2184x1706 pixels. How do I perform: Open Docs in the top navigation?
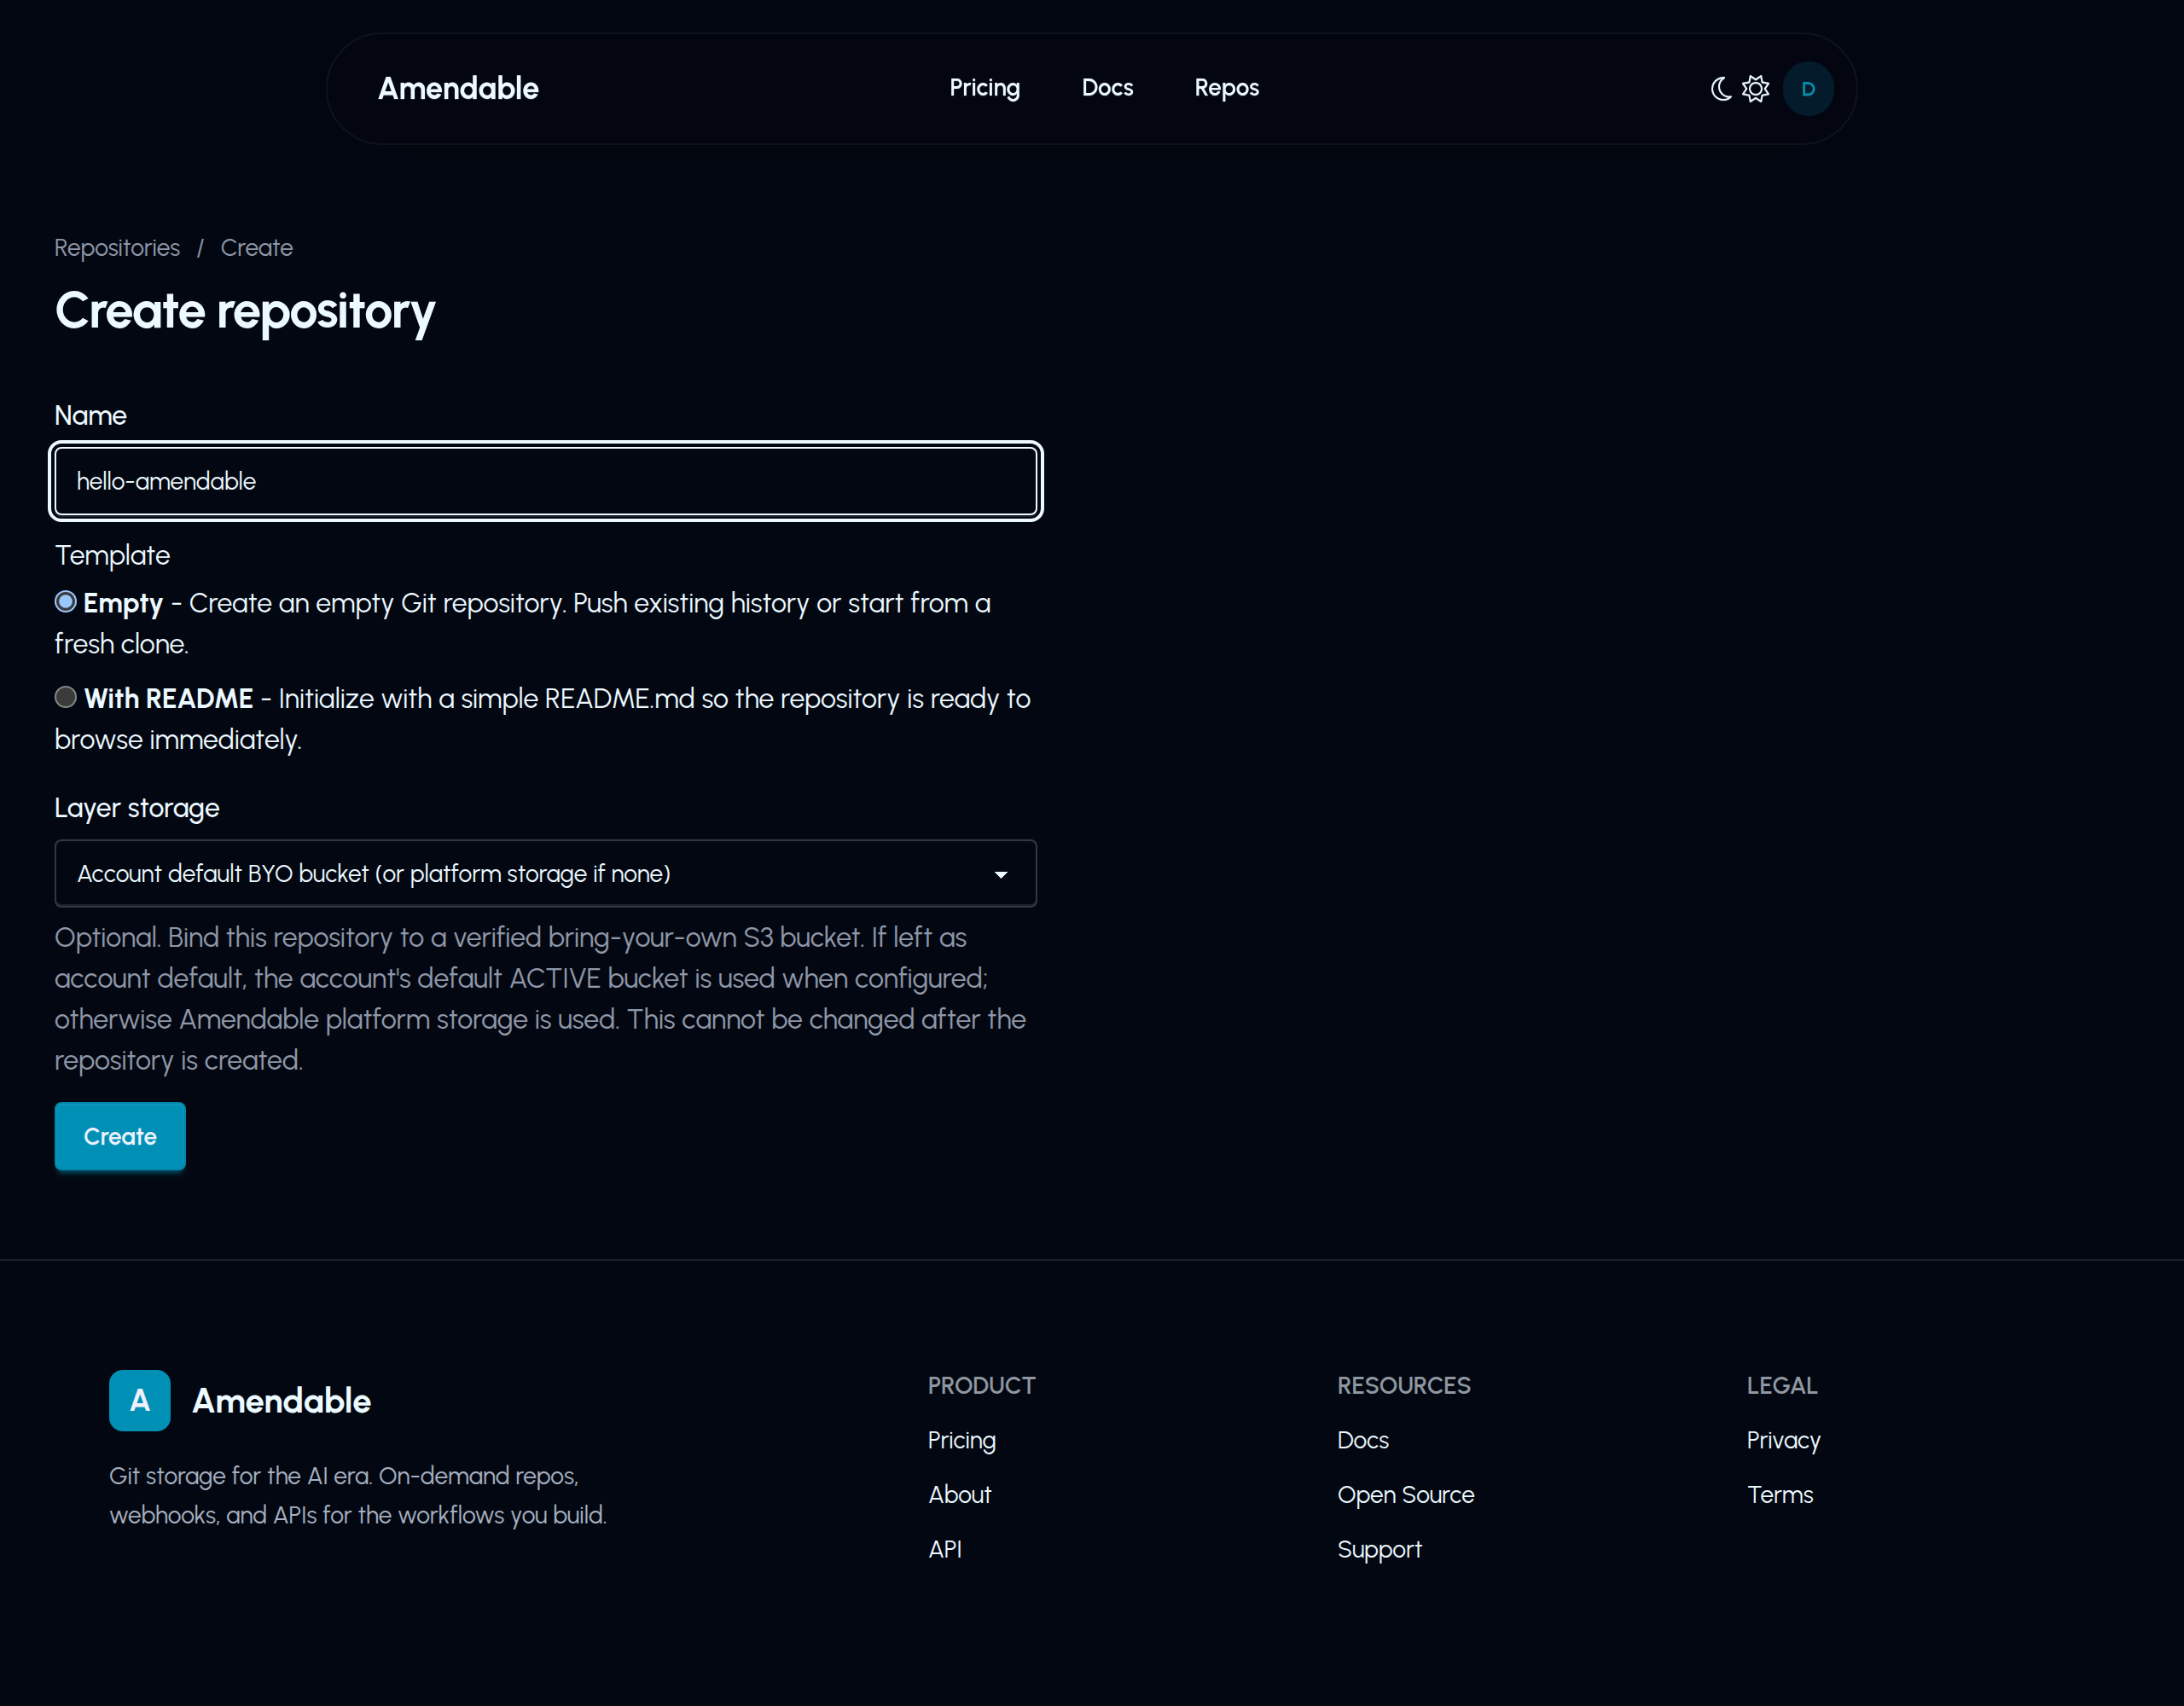coord(1107,88)
